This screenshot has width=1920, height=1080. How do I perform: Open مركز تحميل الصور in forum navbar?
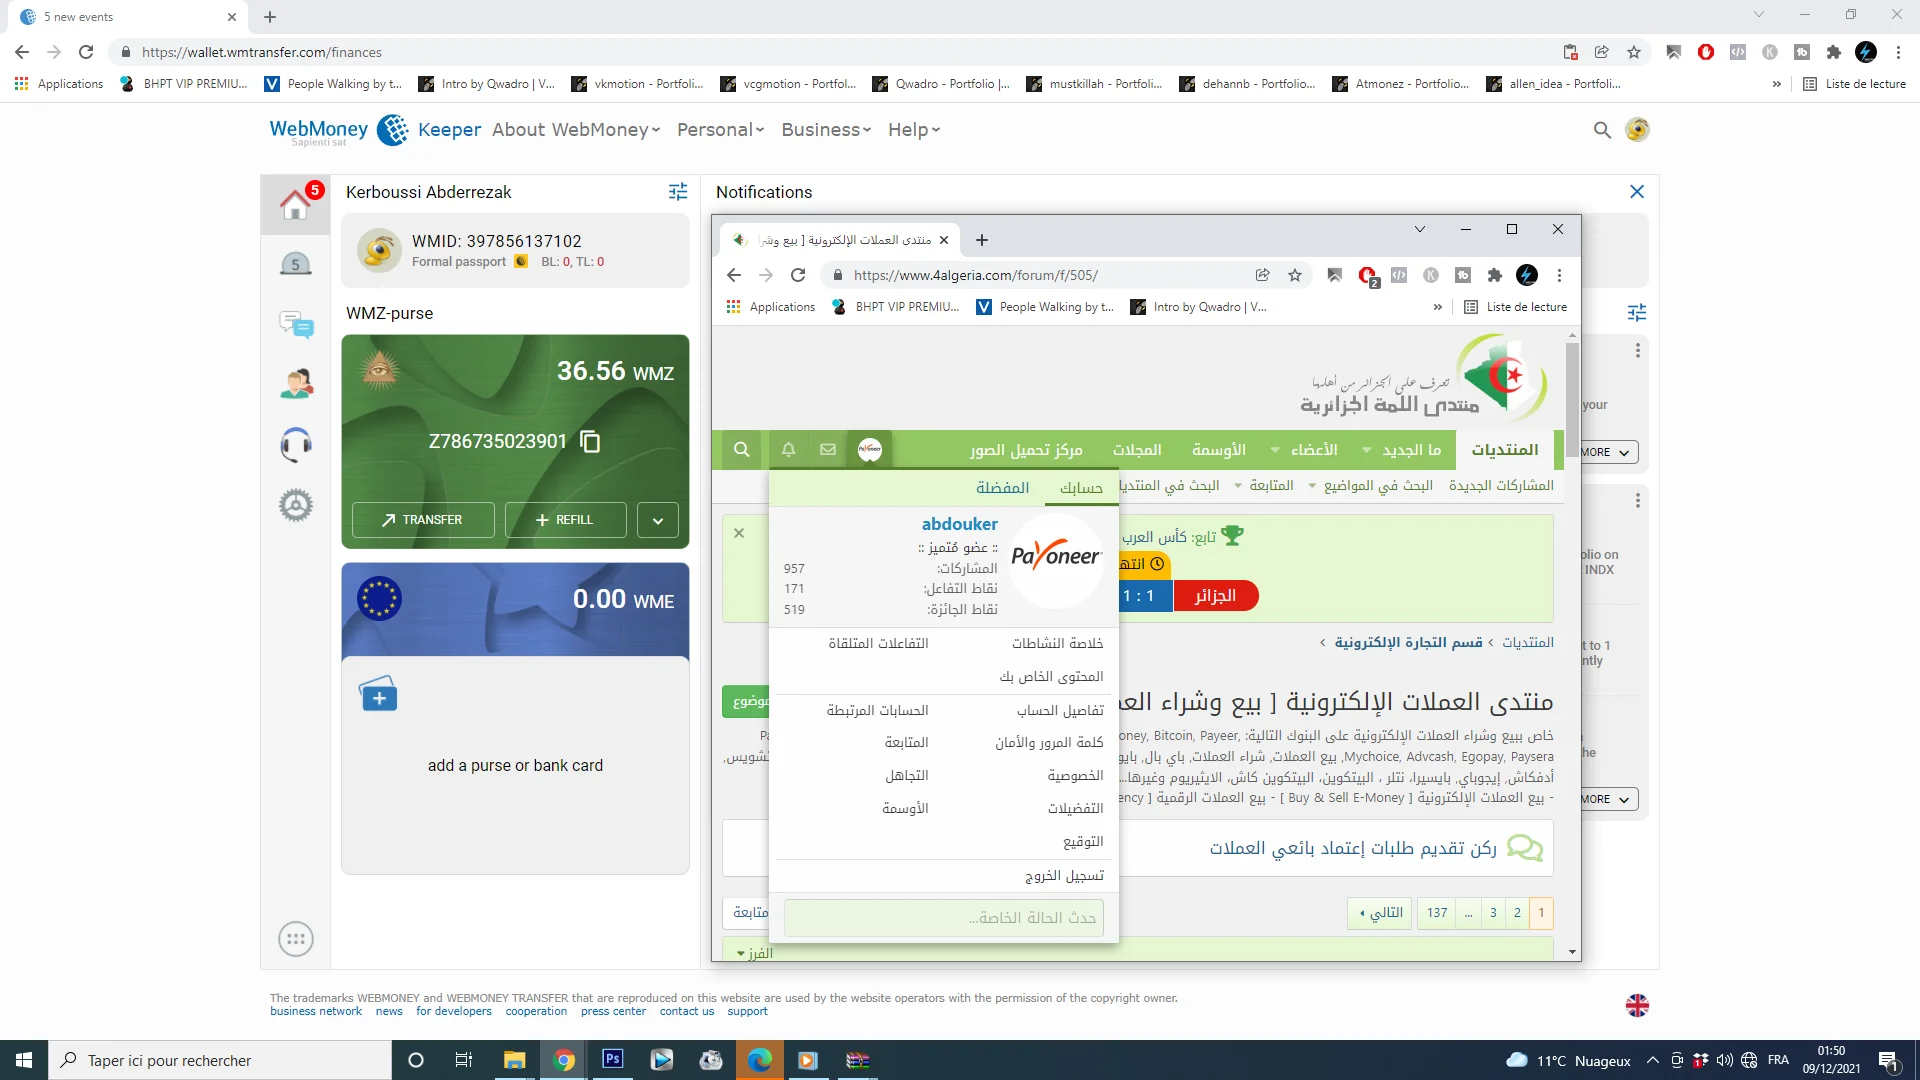1026,450
